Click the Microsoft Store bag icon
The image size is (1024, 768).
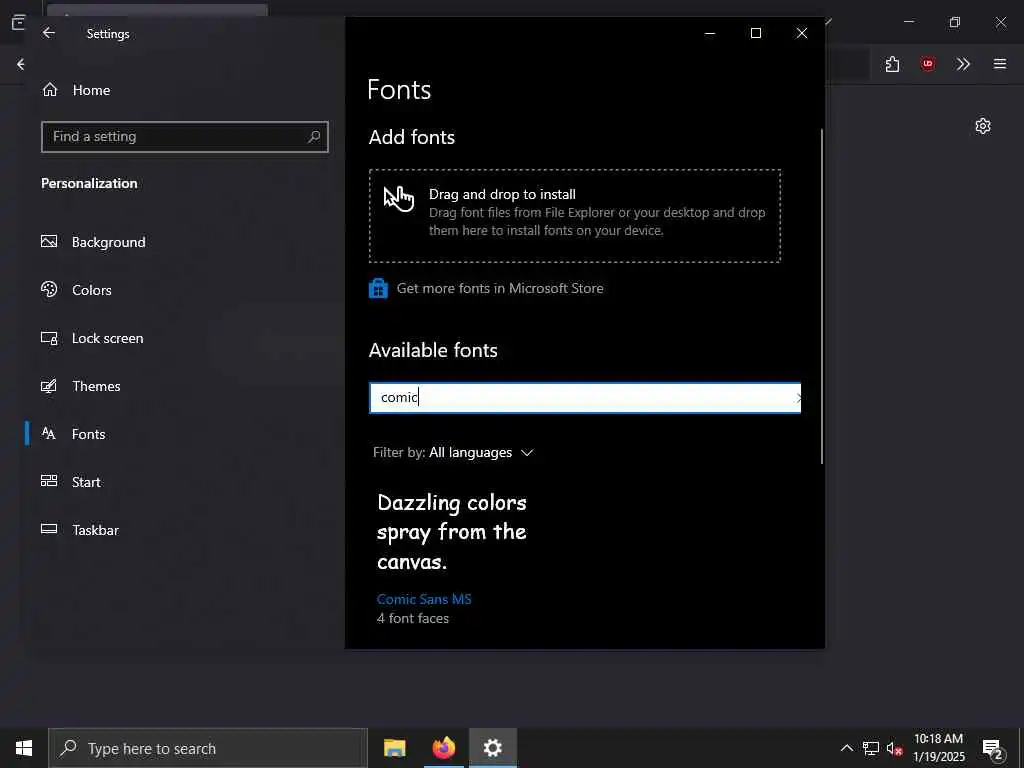[x=378, y=288]
